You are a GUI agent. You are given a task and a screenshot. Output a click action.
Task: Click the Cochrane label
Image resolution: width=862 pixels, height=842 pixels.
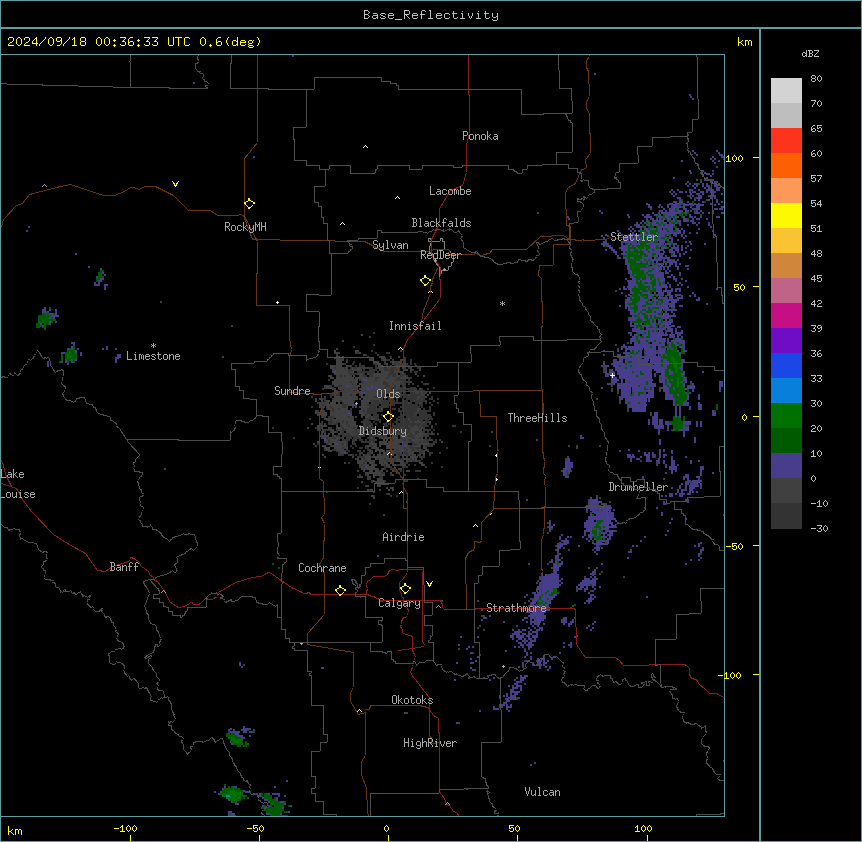click(322, 568)
